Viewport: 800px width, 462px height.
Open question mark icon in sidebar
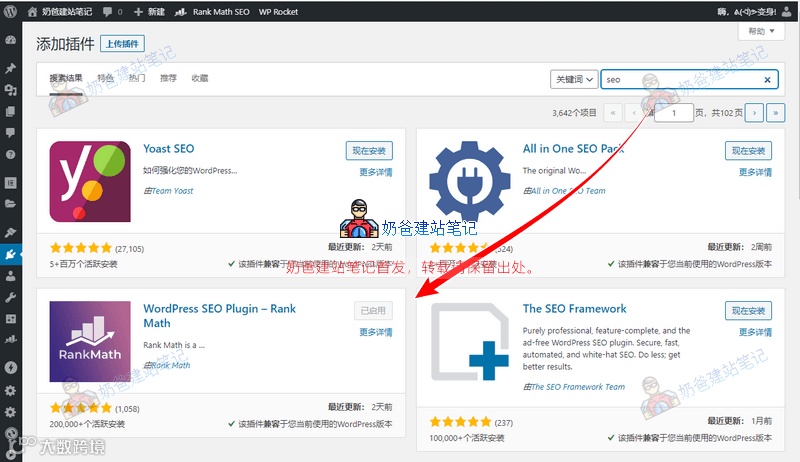(x=10, y=154)
